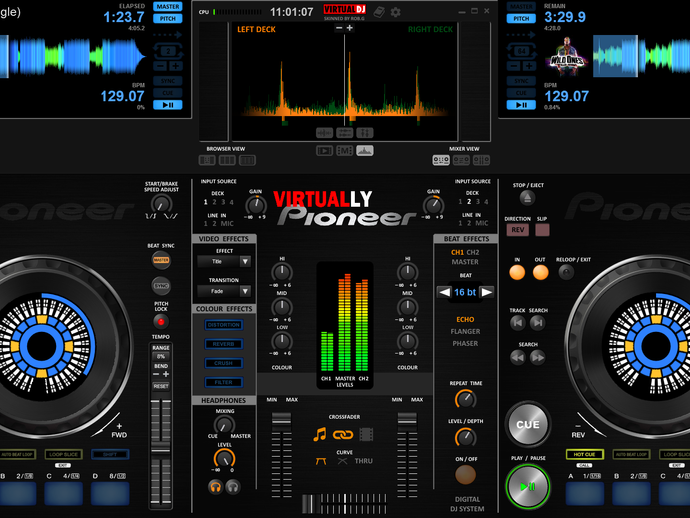
Task: Click the search rewind button
Action: click(x=518, y=357)
